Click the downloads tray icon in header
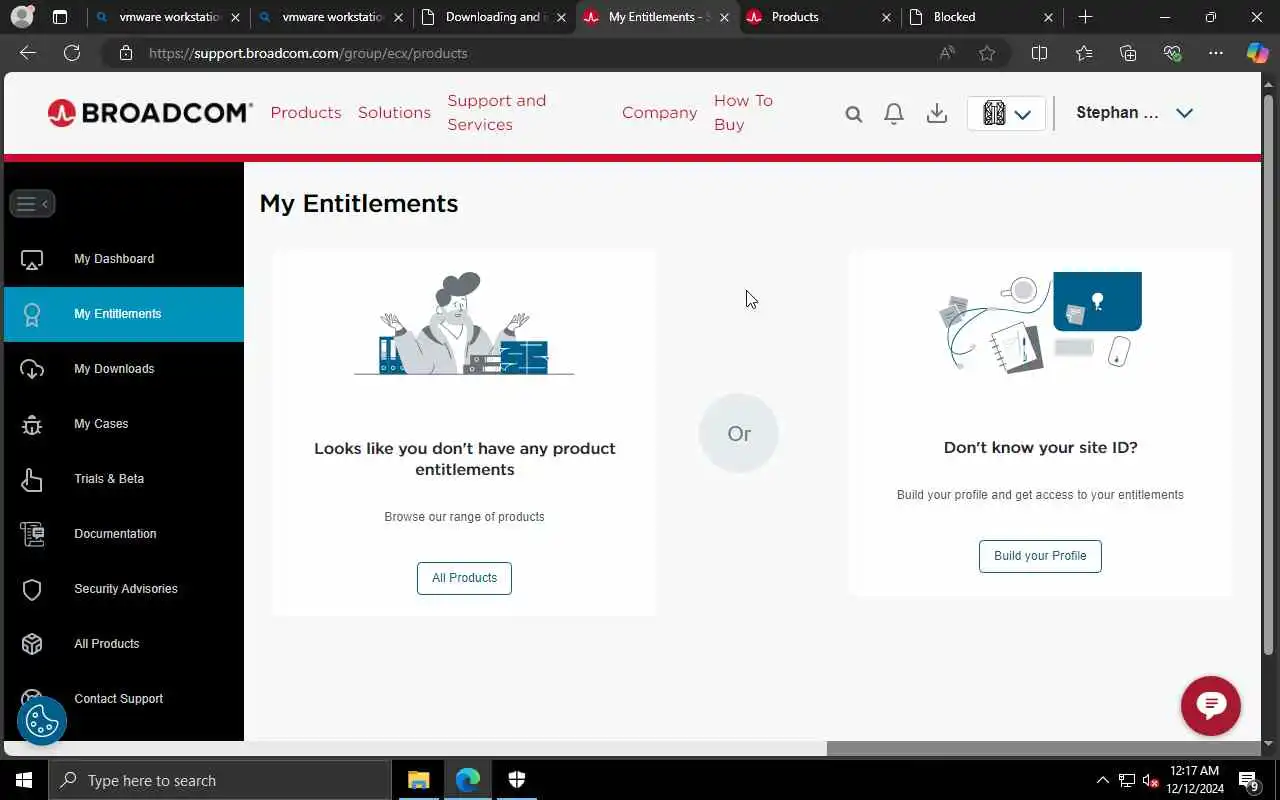Image resolution: width=1280 pixels, height=800 pixels. 937,114
